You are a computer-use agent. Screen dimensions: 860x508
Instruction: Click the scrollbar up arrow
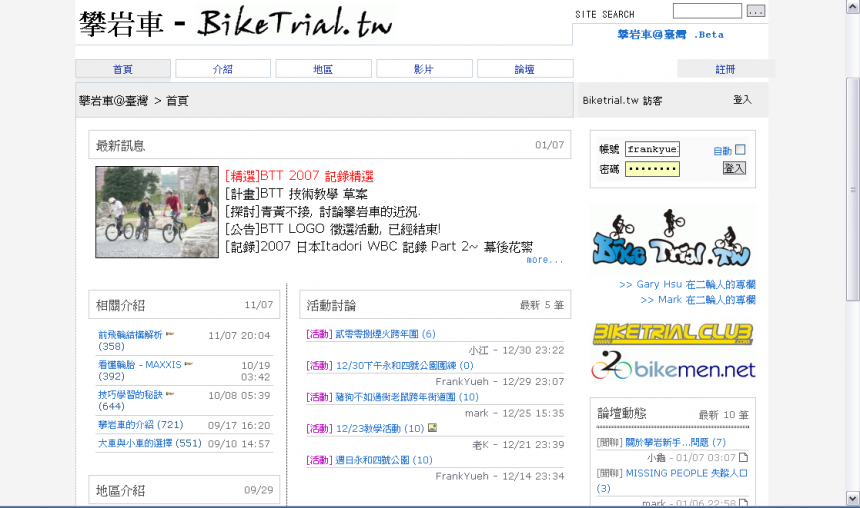(x=853, y=7)
